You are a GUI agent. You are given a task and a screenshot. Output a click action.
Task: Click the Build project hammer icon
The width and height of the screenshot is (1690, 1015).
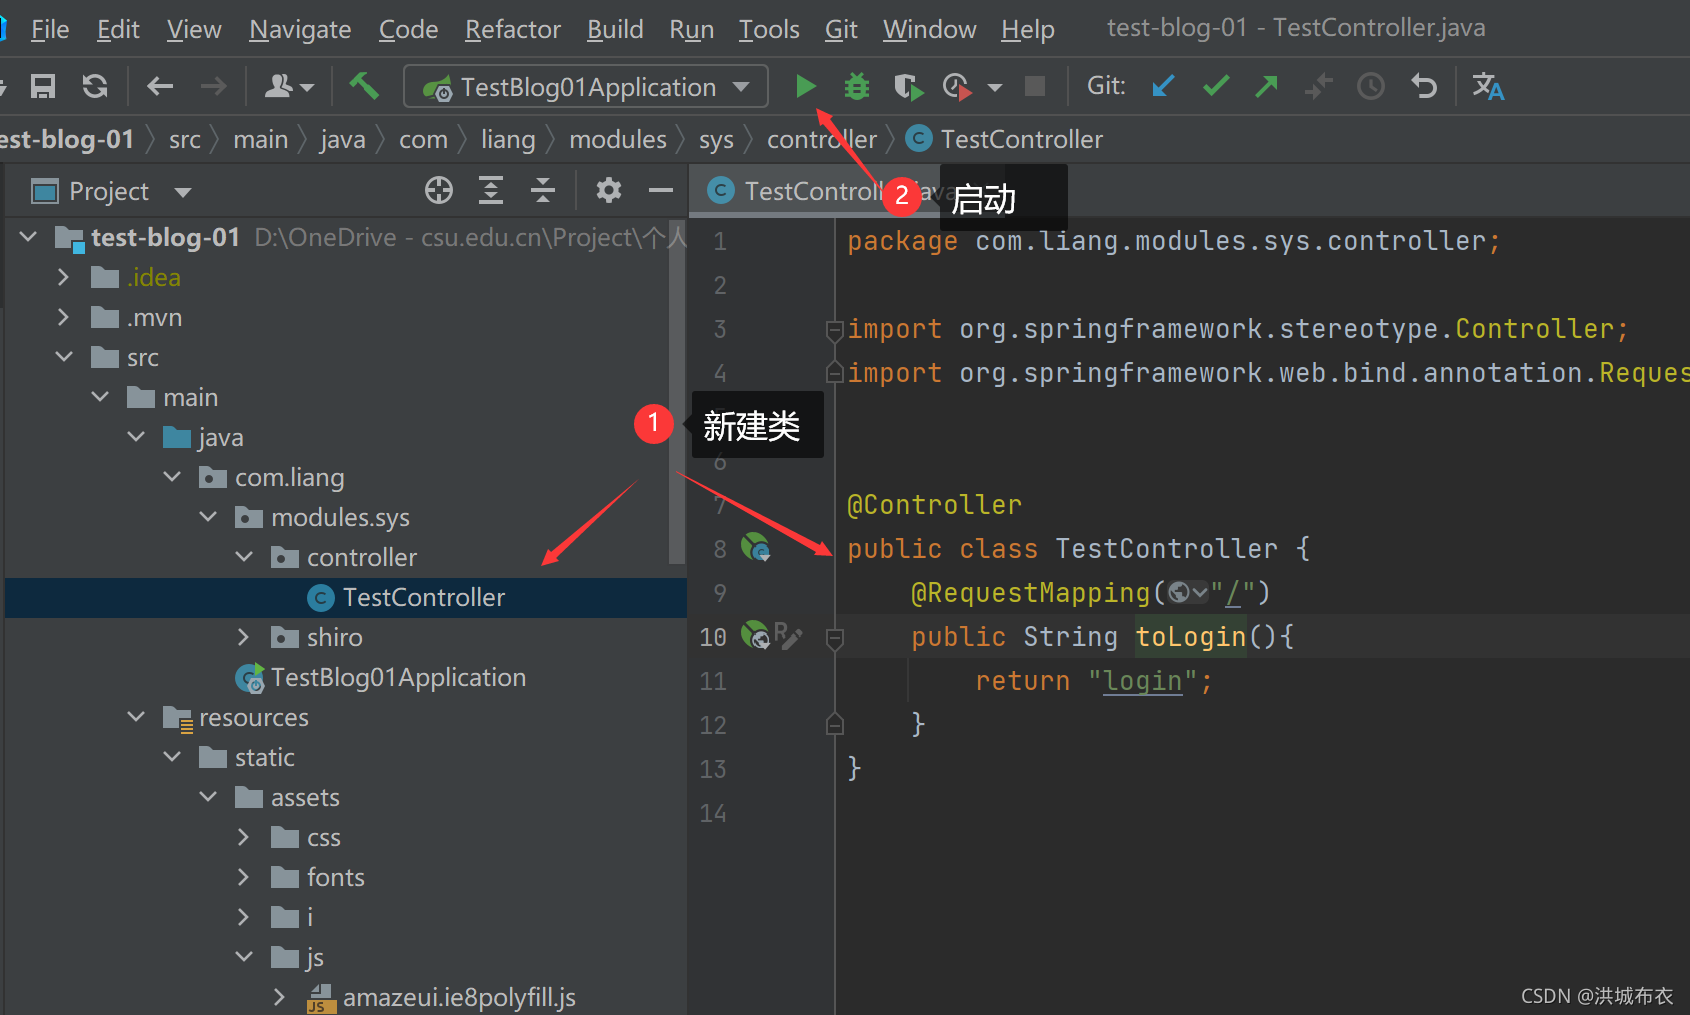click(x=364, y=87)
